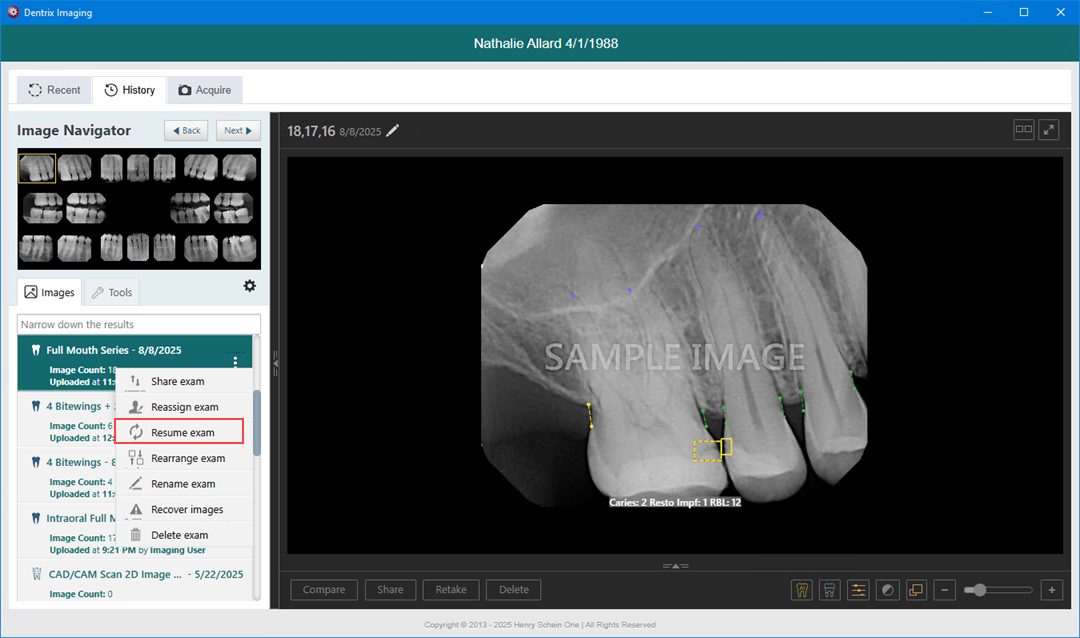Click the Narrow down the results field
Viewport: 1080px width, 638px height.
point(139,325)
